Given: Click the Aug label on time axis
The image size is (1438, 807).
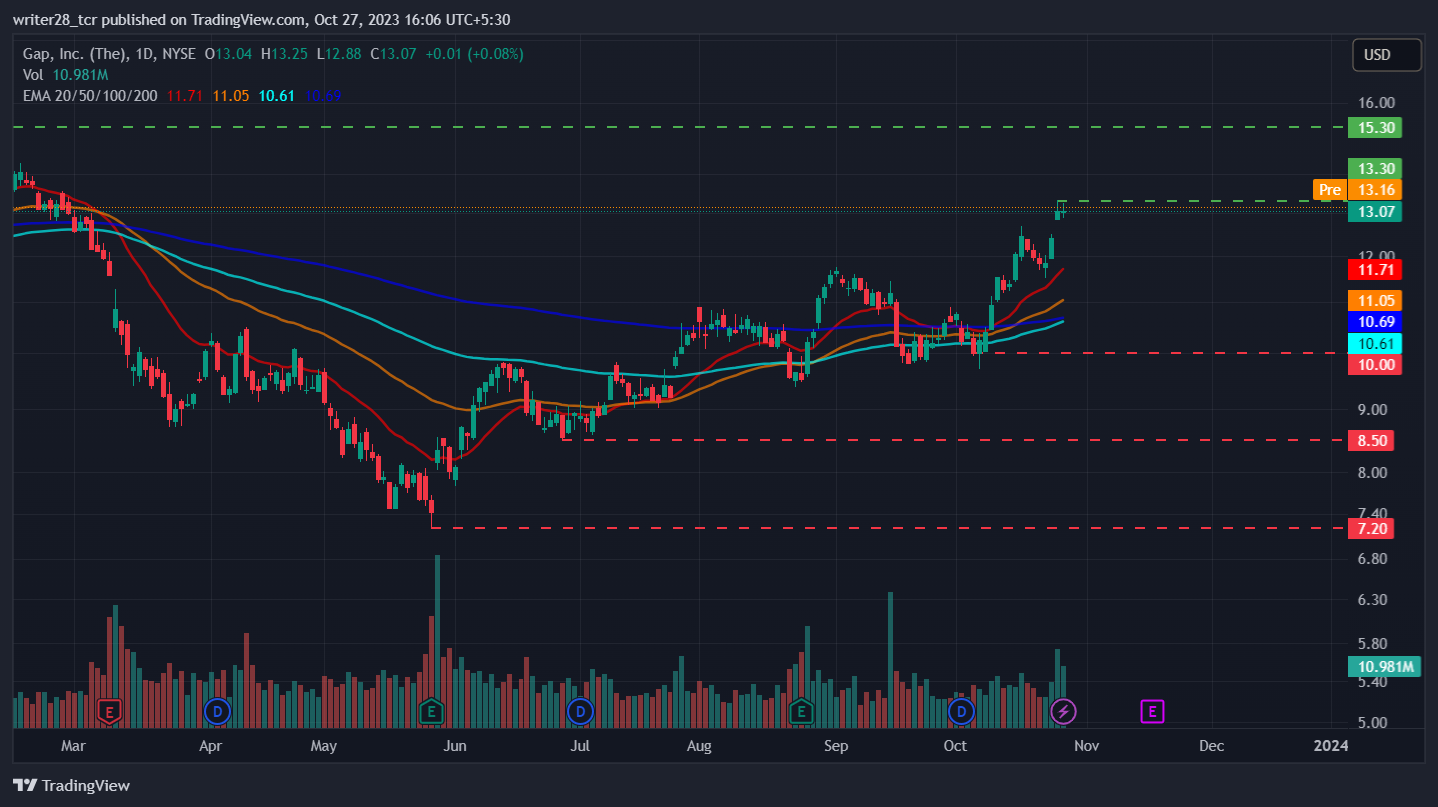Looking at the screenshot, I should pyautogui.click(x=699, y=746).
